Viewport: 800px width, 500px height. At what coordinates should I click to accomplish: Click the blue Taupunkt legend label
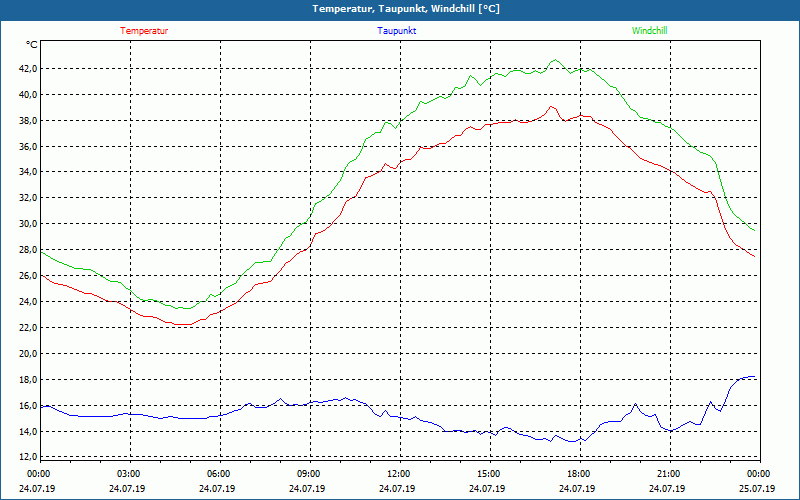point(396,31)
